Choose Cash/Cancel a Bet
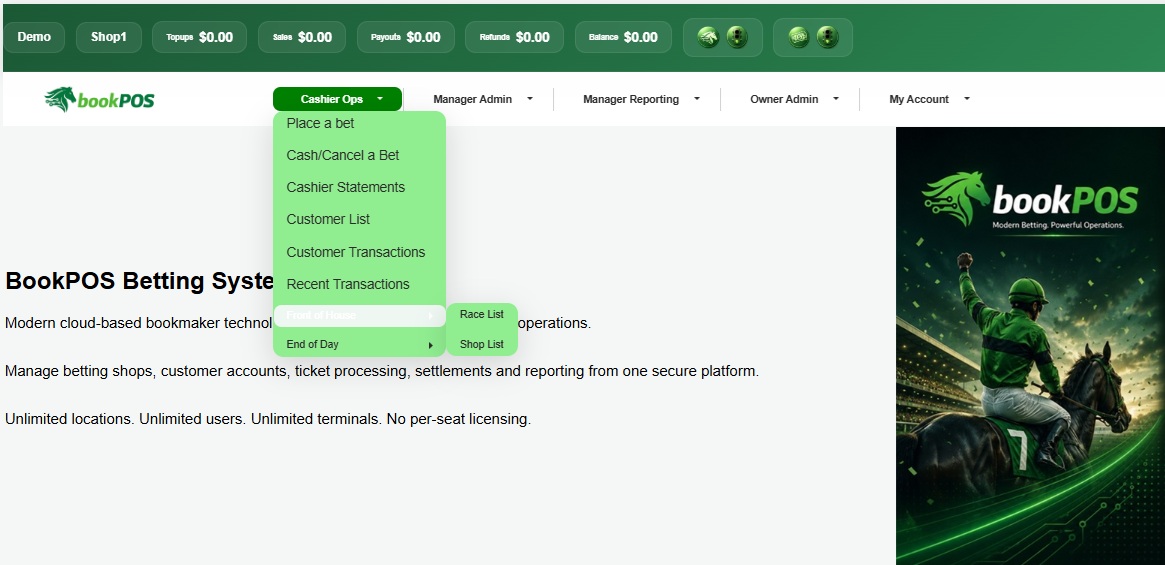The image size is (1165, 565). click(343, 155)
